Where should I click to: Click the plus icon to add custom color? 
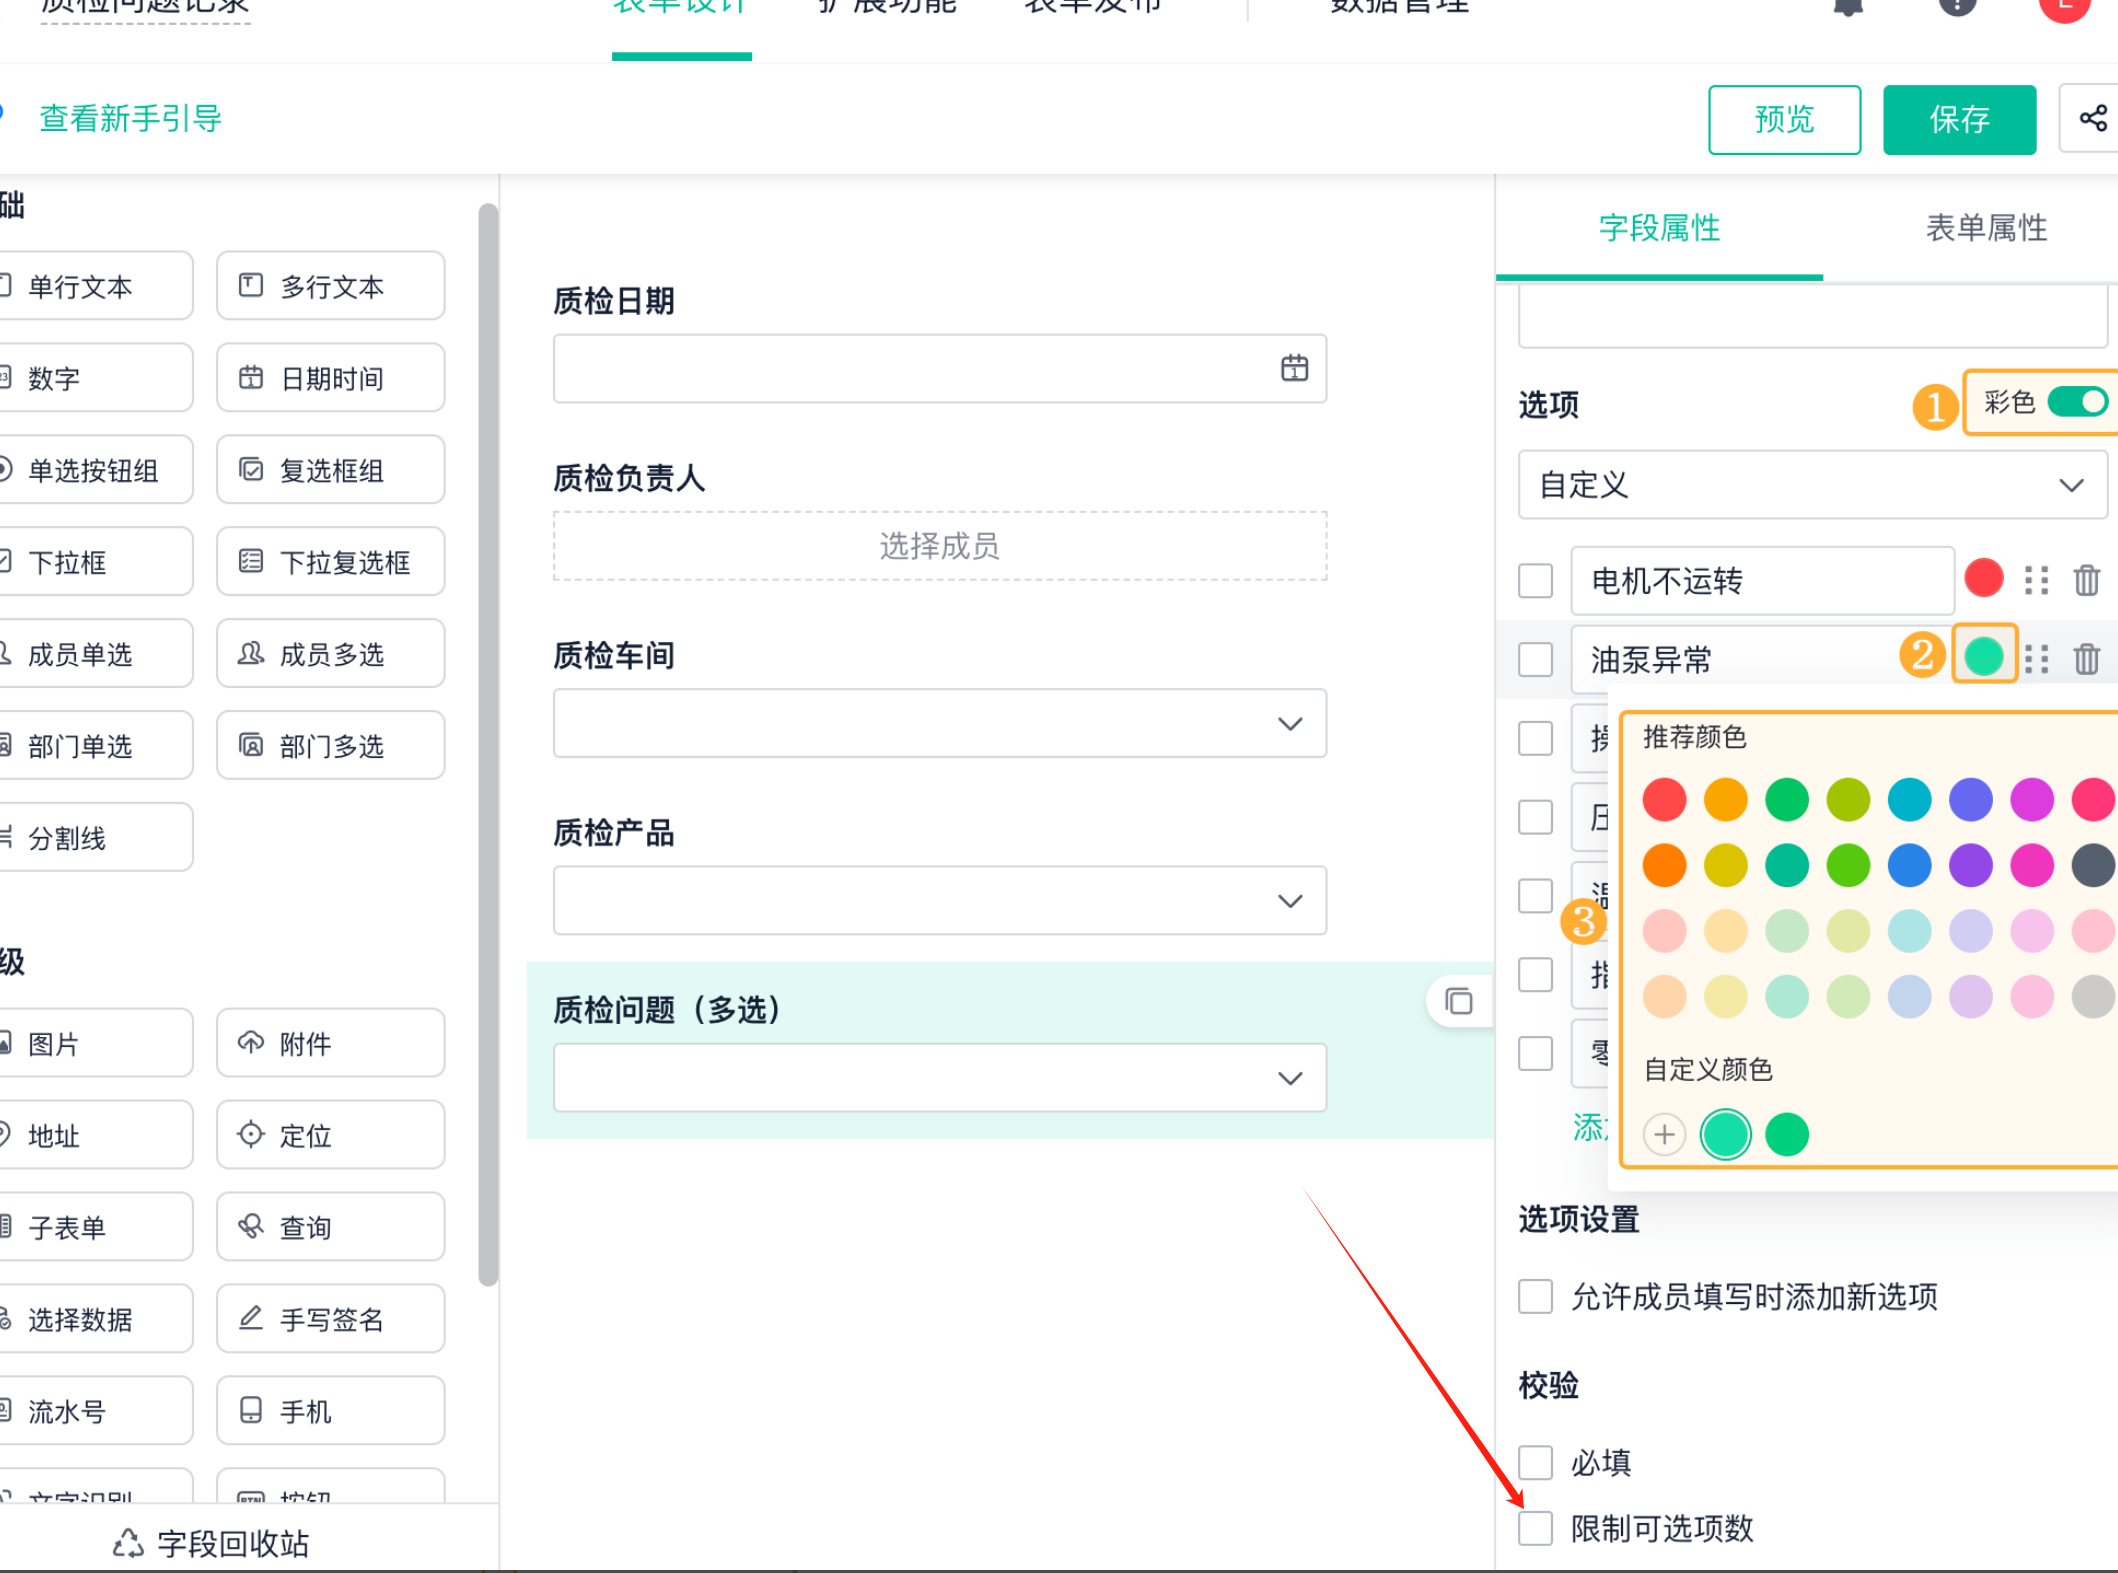(x=1664, y=1134)
